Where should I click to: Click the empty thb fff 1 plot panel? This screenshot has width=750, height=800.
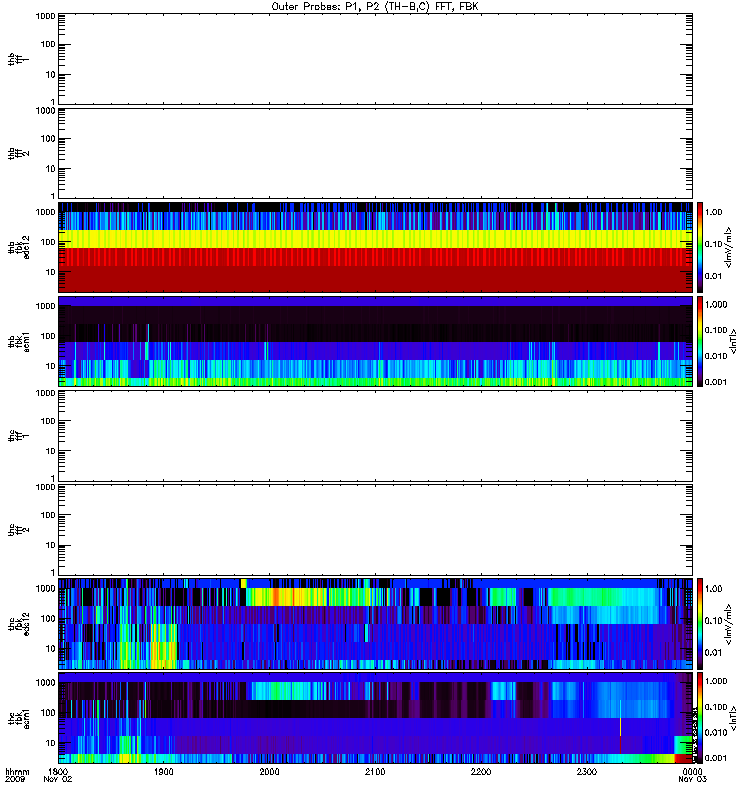(x=376, y=59)
